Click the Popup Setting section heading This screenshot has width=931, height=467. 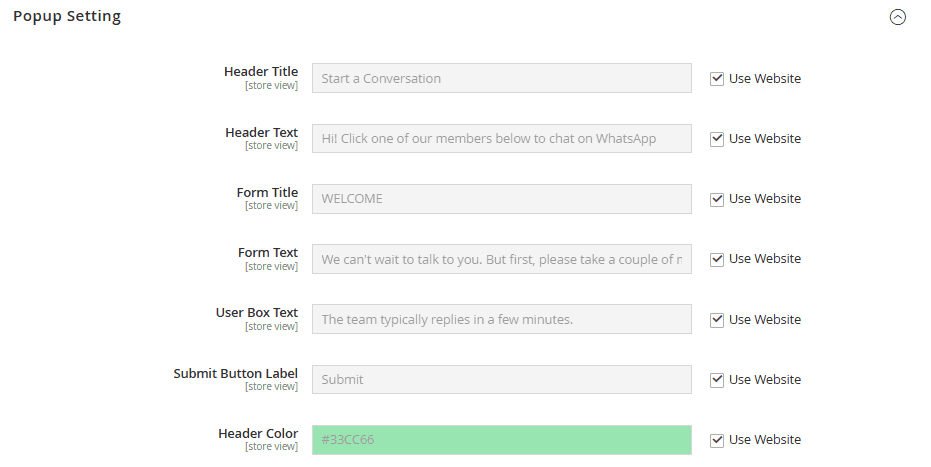tap(67, 17)
